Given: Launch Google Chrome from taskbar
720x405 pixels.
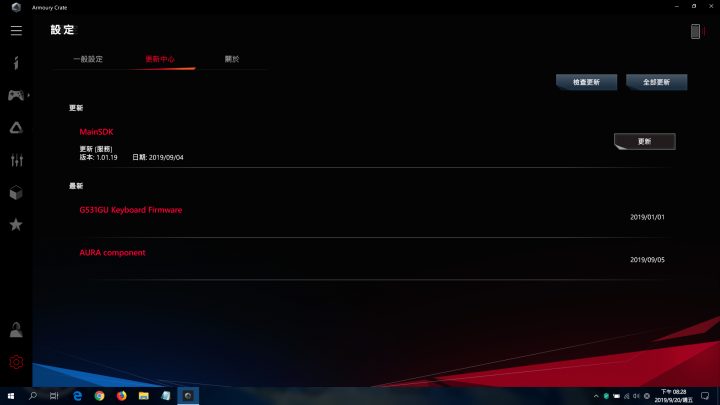Looking at the screenshot, I should (100, 396).
